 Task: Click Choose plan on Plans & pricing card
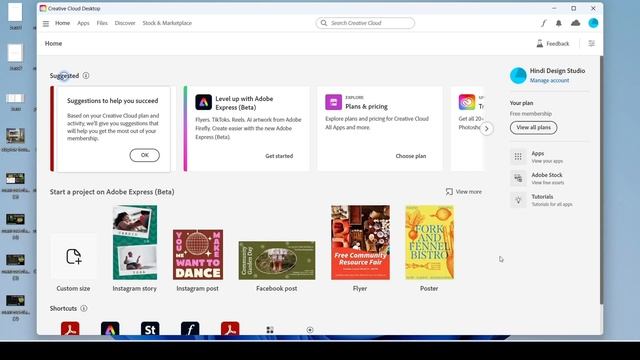[411, 156]
